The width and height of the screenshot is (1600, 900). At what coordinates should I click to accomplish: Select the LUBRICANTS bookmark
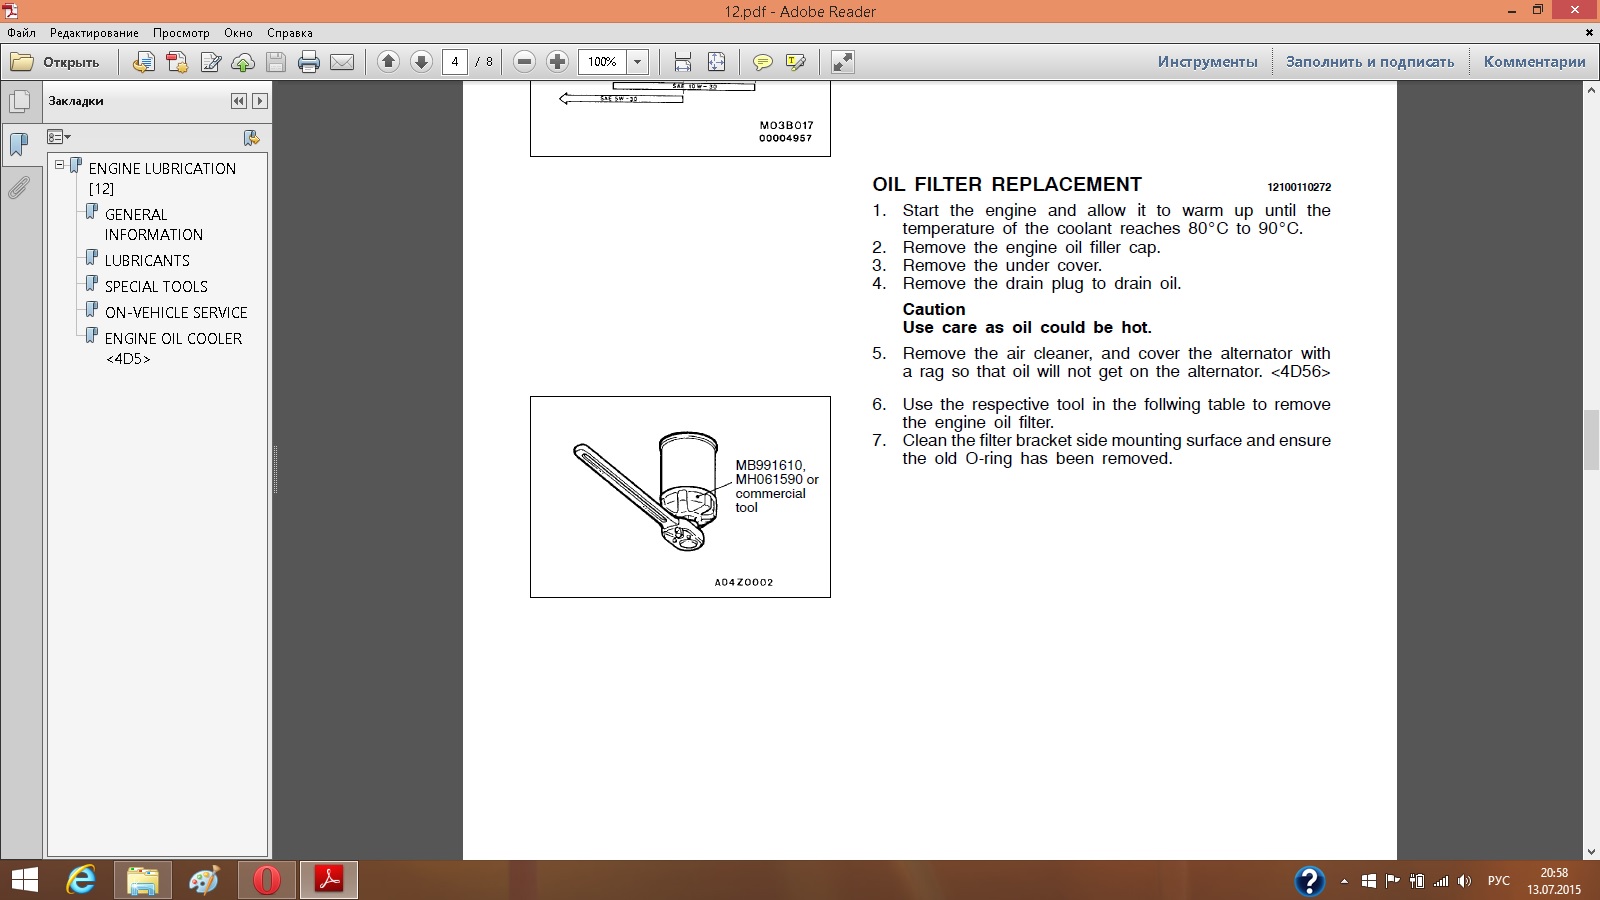point(147,260)
